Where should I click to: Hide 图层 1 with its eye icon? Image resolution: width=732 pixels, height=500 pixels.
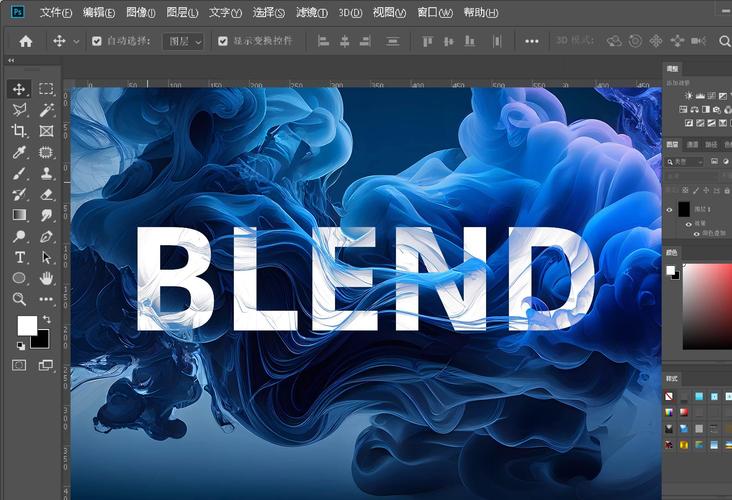[x=669, y=210]
